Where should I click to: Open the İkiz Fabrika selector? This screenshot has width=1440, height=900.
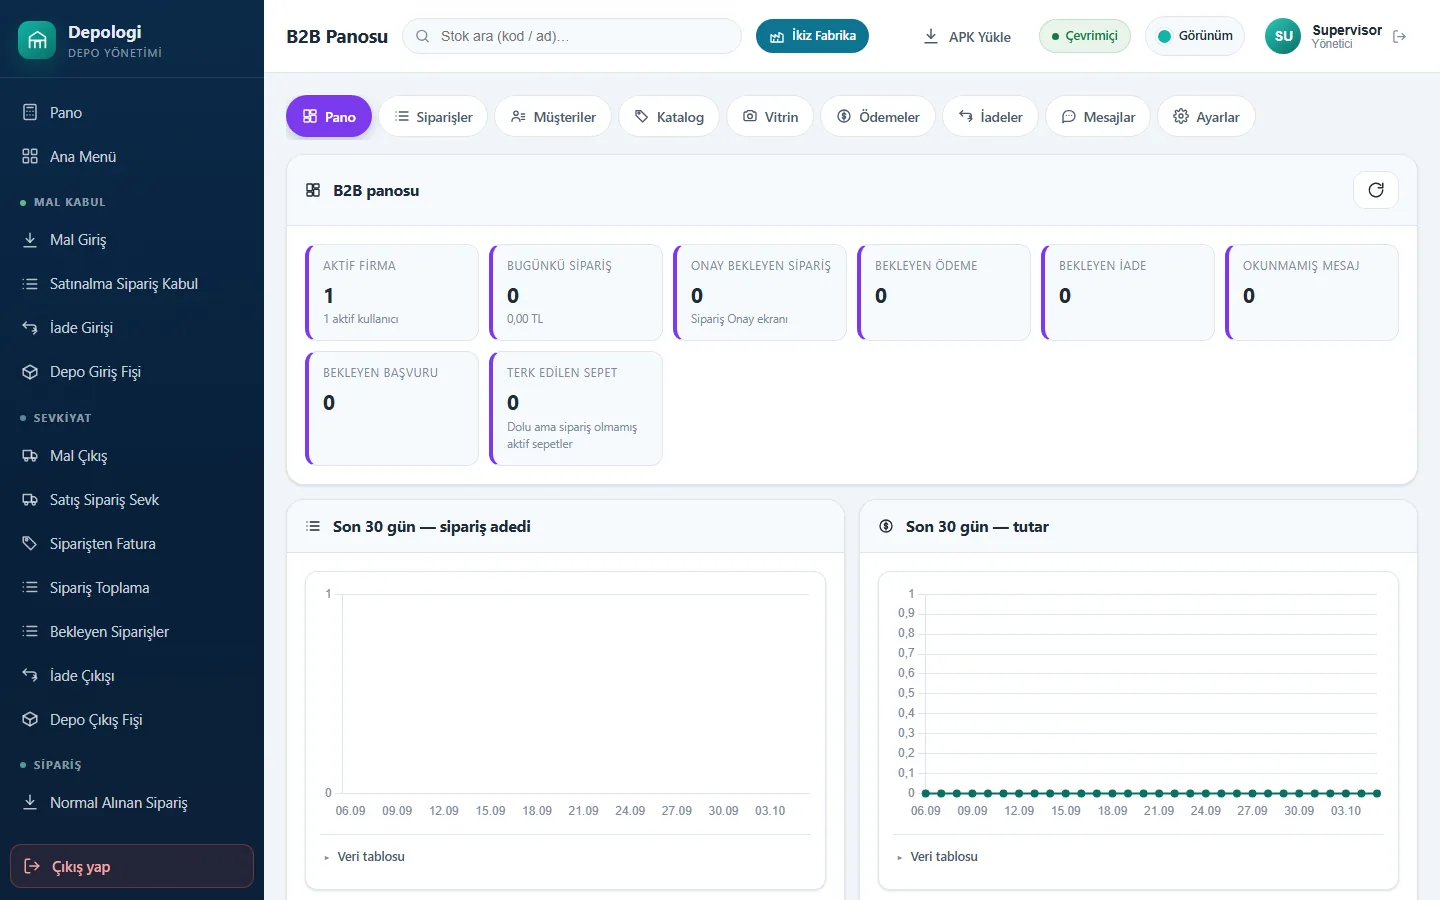[812, 36]
